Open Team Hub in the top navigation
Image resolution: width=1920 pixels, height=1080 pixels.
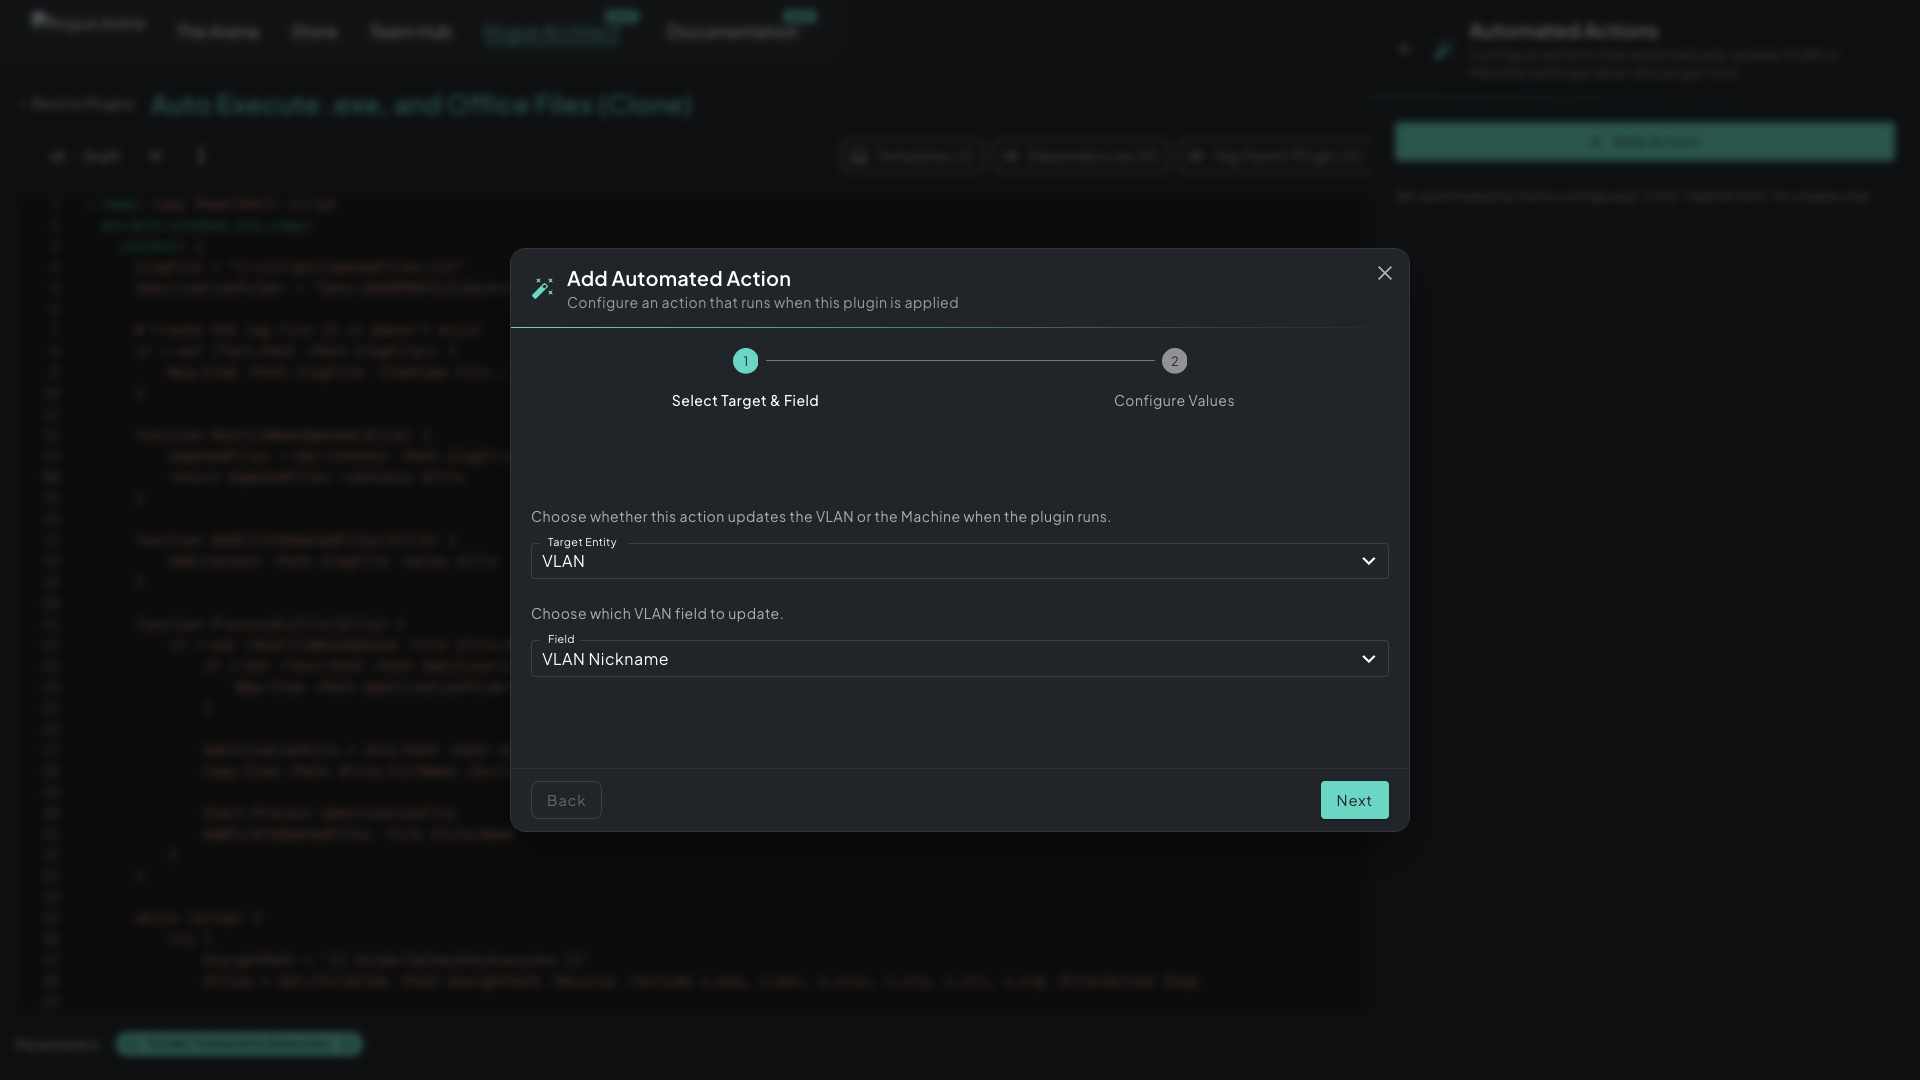(x=410, y=32)
